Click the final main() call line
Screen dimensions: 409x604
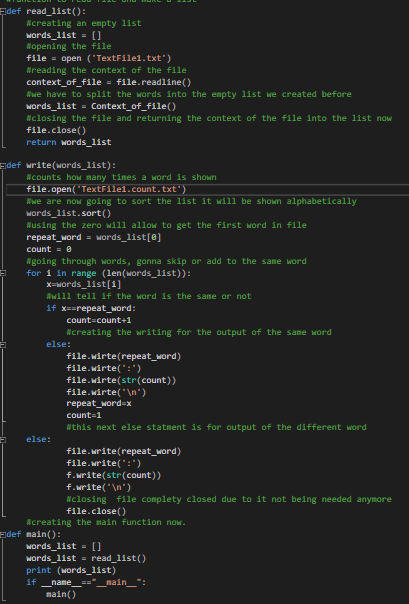[x=61, y=594]
